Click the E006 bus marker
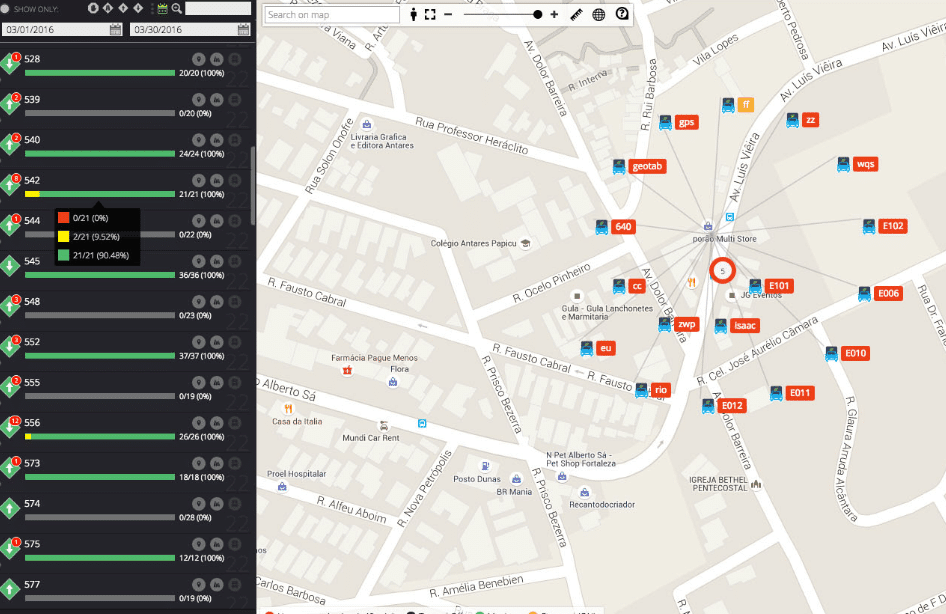The height and width of the screenshot is (614, 946). [x=880, y=294]
